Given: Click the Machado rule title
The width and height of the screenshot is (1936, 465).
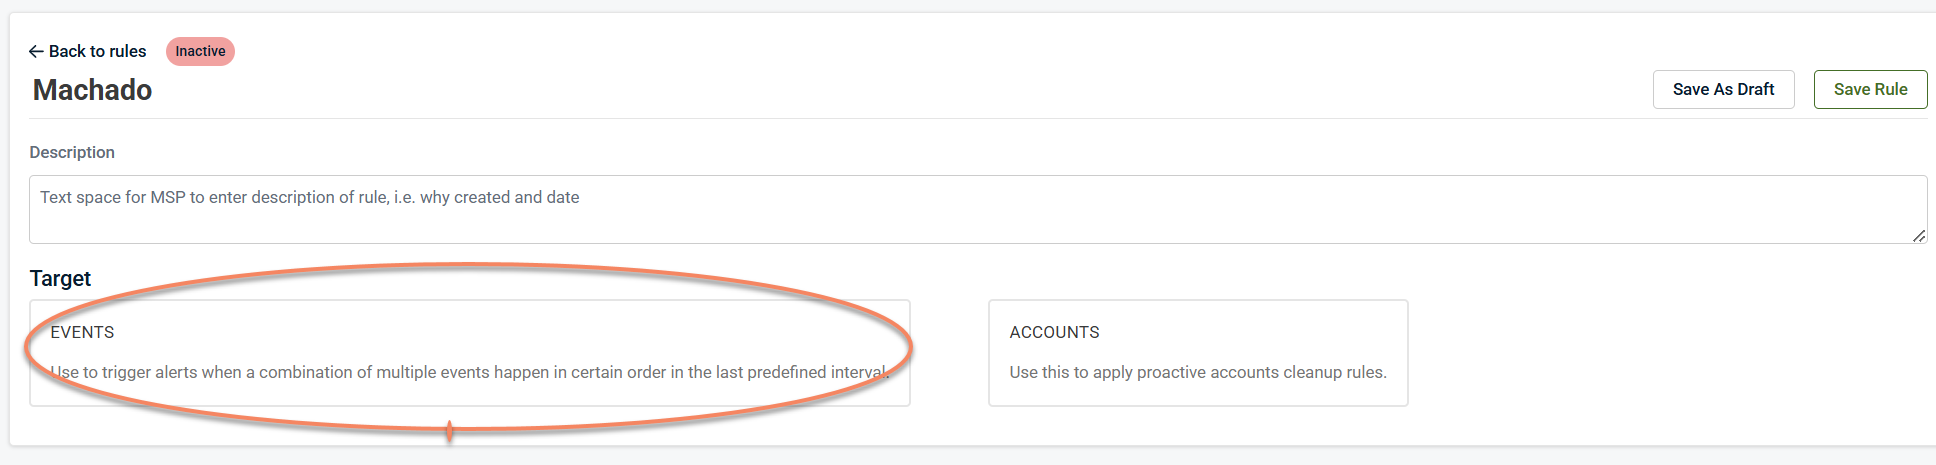Looking at the screenshot, I should coord(92,90).
